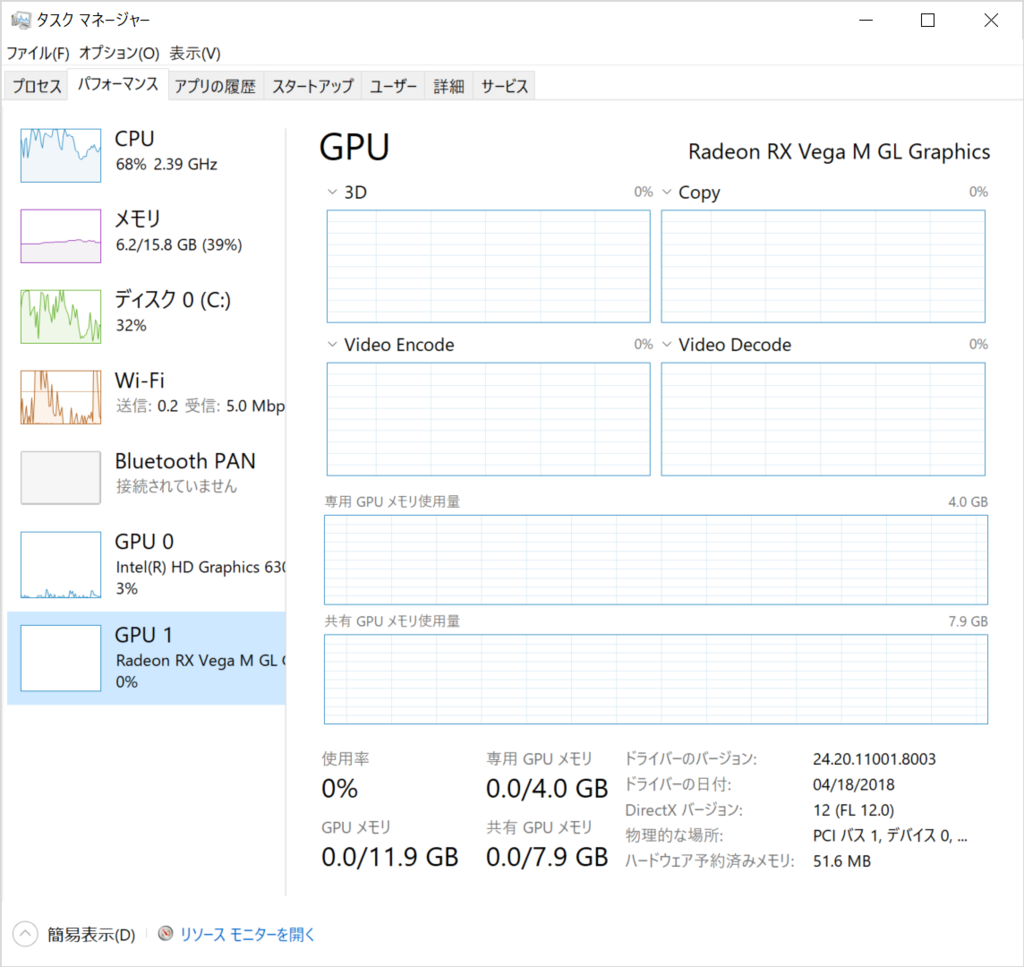The height and width of the screenshot is (967, 1024).
Task: Click 簡易表示(D) fewer details button
Action: (91, 934)
